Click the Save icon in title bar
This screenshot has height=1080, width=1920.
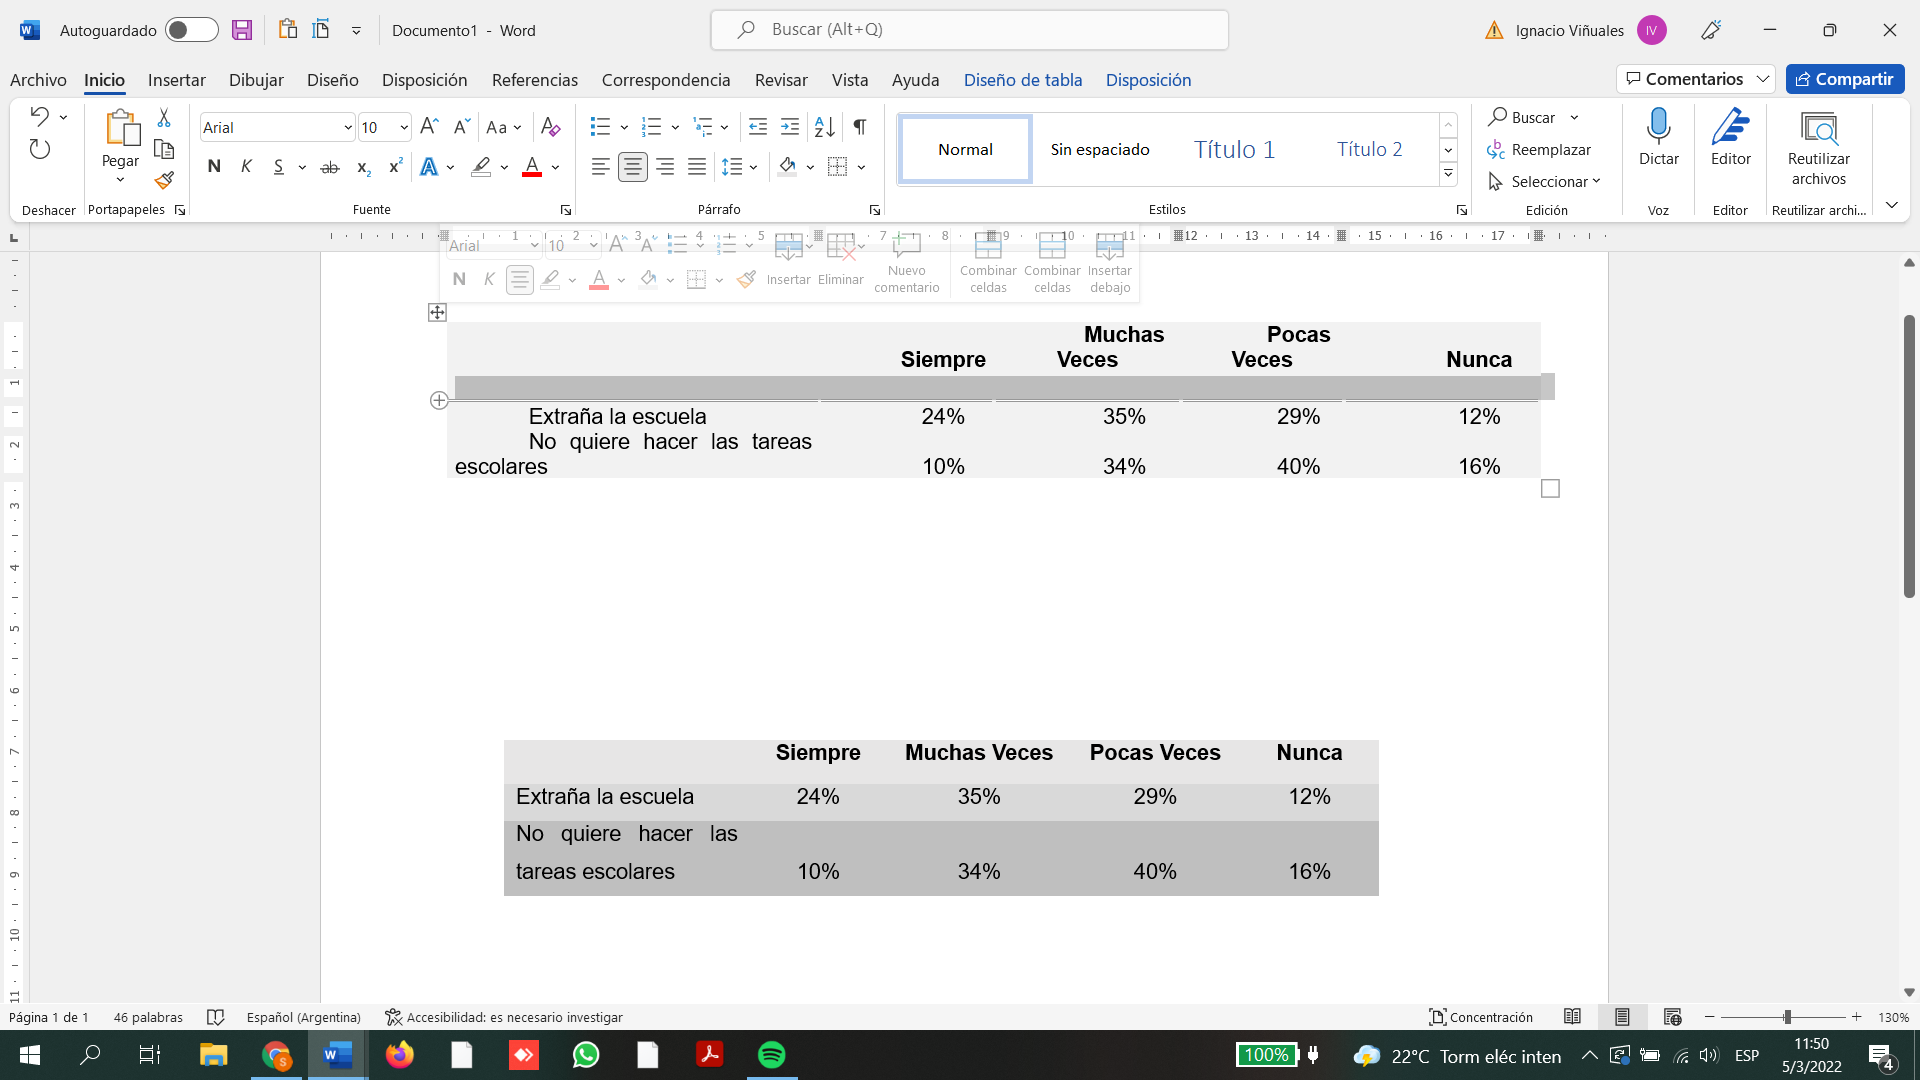click(242, 30)
